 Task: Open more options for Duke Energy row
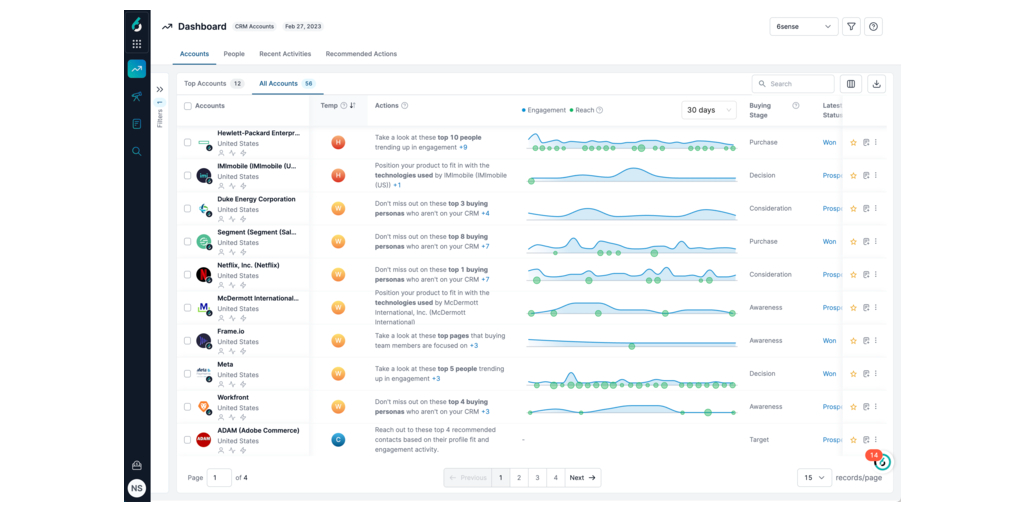coord(876,208)
